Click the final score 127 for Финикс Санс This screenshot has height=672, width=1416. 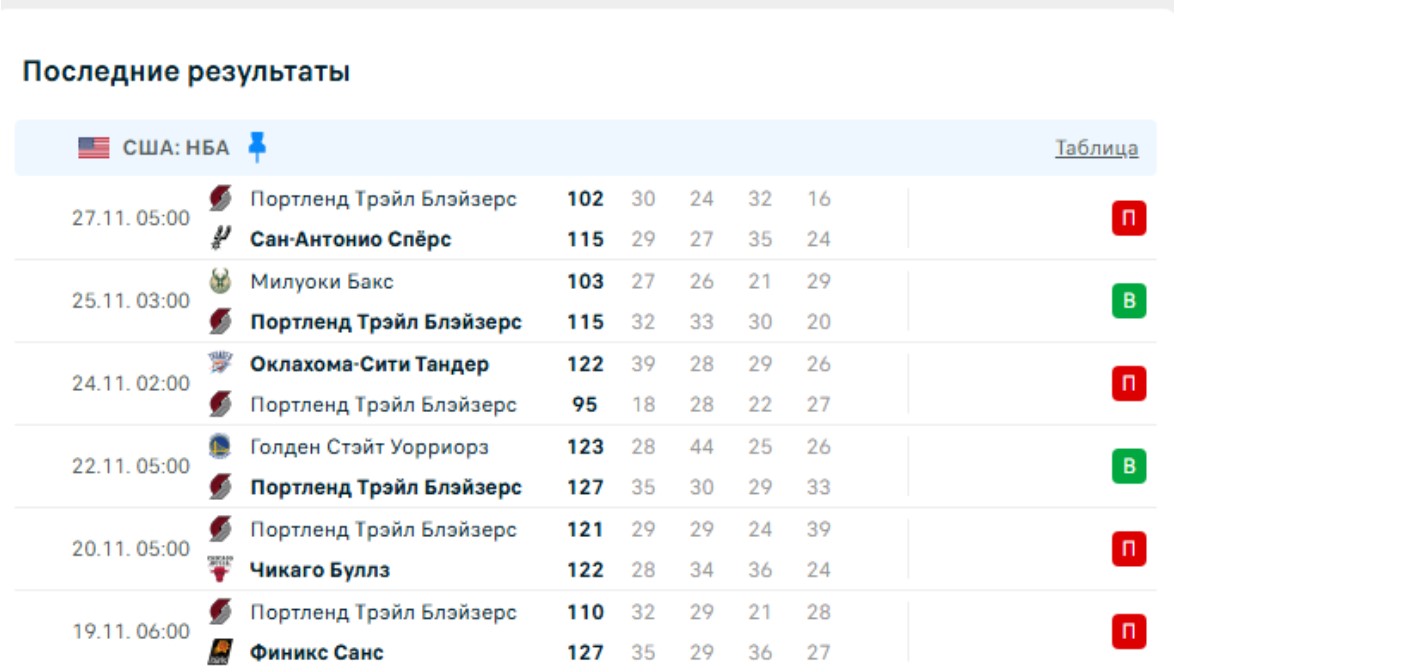tap(585, 653)
